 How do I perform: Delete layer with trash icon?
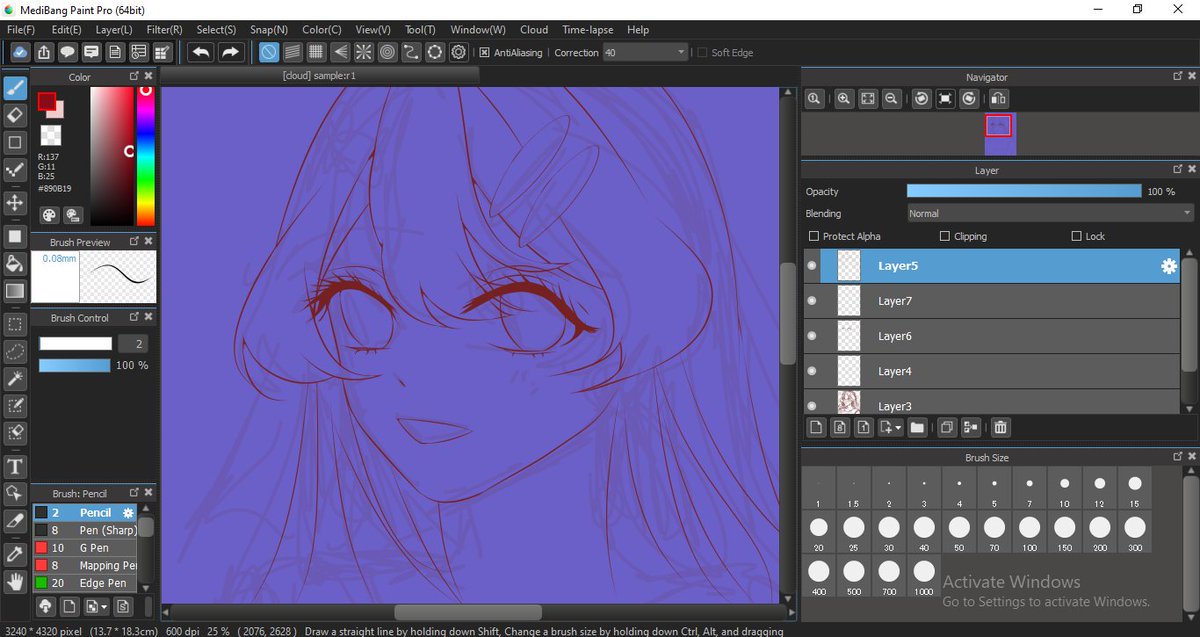click(1000, 427)
